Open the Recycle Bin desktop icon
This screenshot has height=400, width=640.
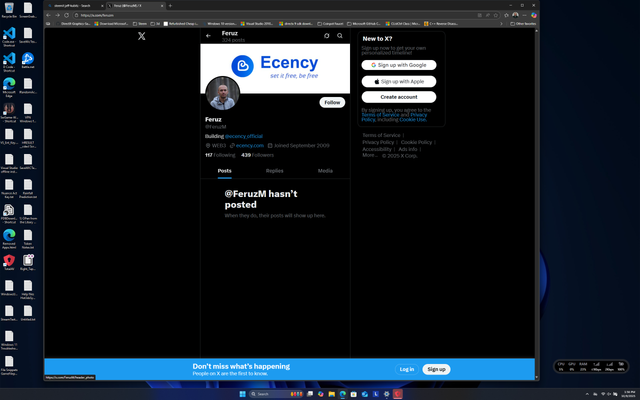[x=9, y=11]
